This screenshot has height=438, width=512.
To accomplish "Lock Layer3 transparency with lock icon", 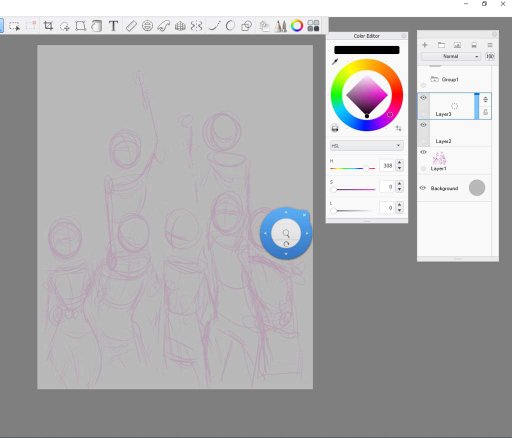I will (x=485, y=112).
